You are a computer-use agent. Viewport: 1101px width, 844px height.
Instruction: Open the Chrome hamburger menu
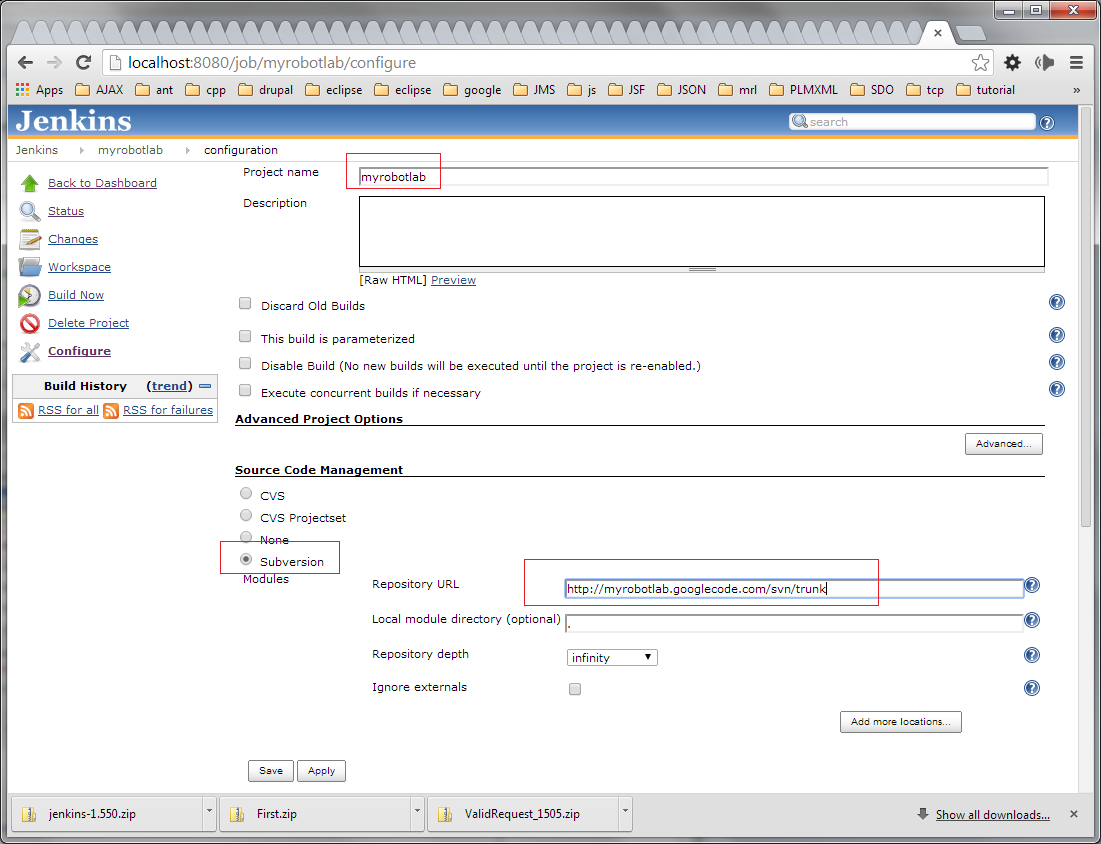coord(1076,62)
